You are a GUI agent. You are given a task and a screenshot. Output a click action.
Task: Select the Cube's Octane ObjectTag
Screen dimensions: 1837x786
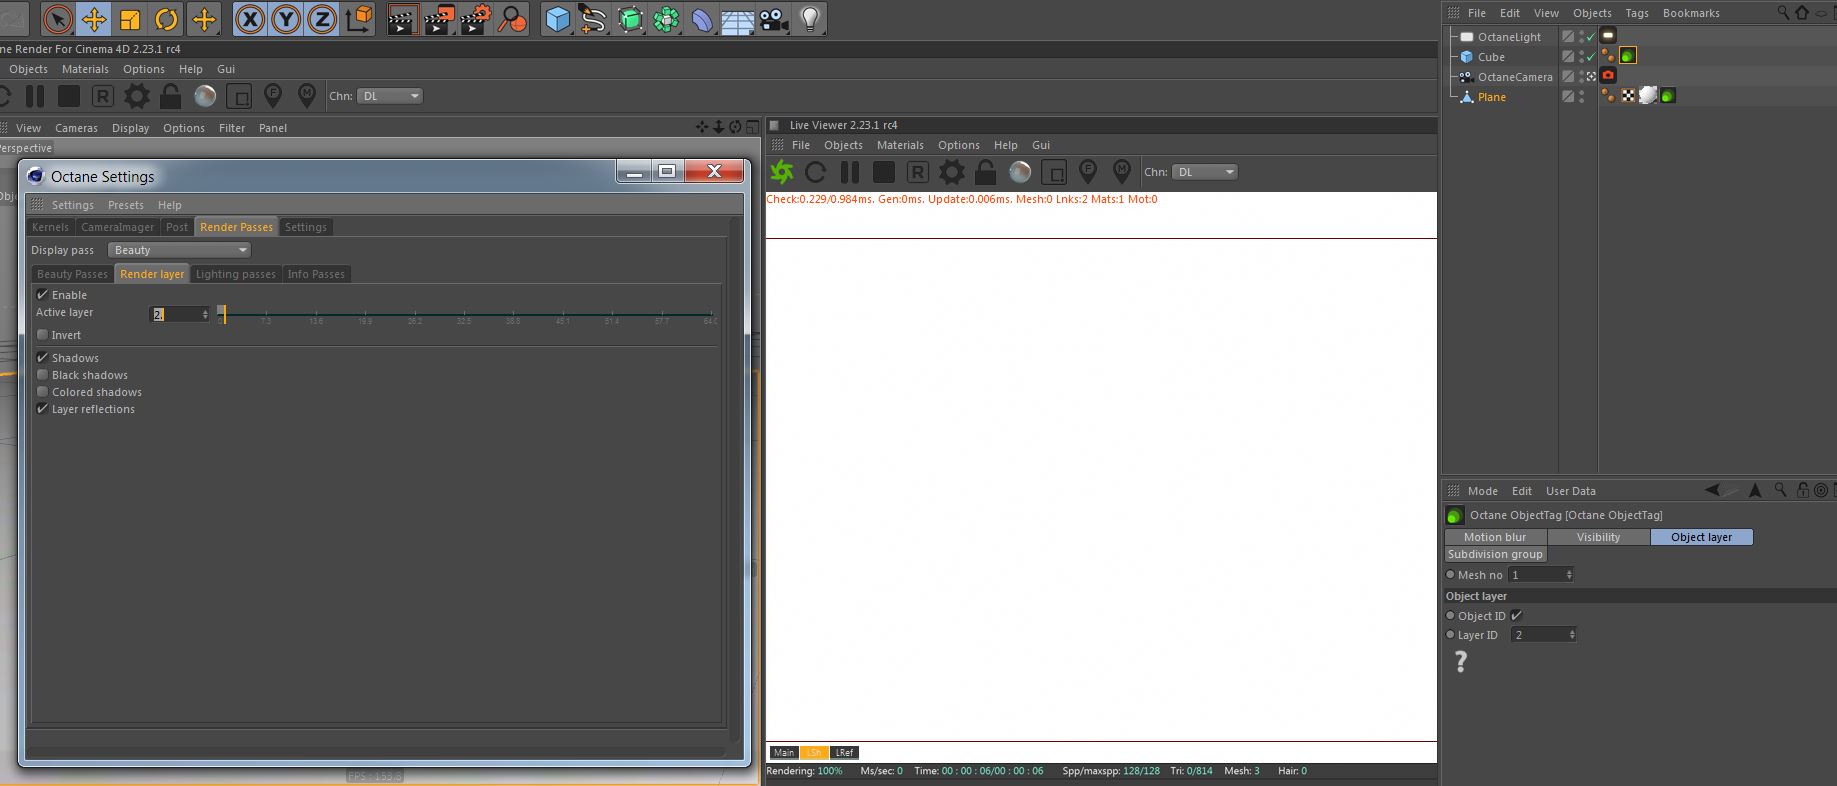(x=1628, y=56)
